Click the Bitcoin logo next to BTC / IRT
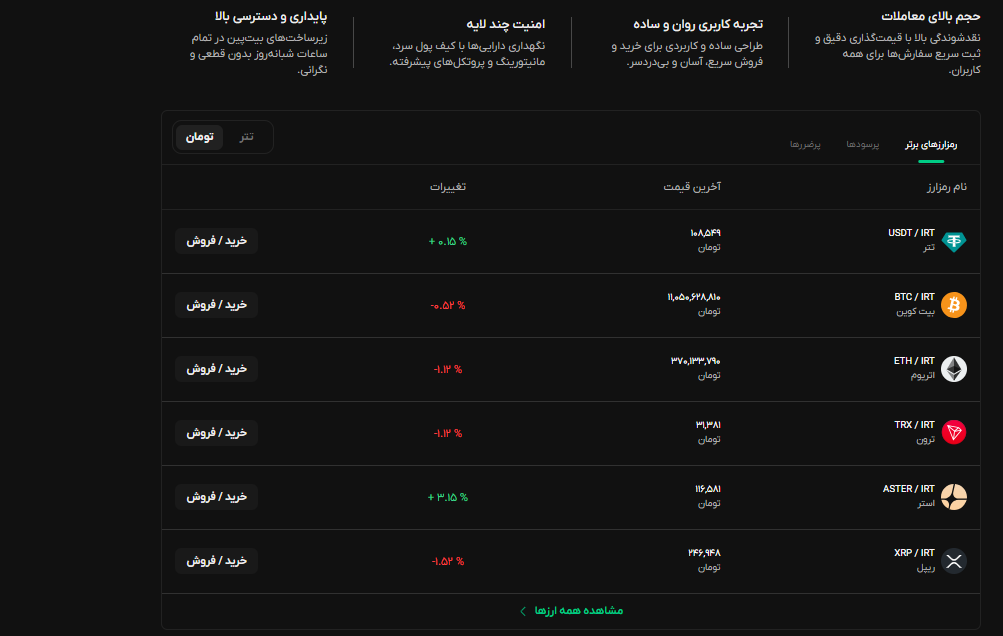Viewport: 1003px width, 636px height. (953, 304)
